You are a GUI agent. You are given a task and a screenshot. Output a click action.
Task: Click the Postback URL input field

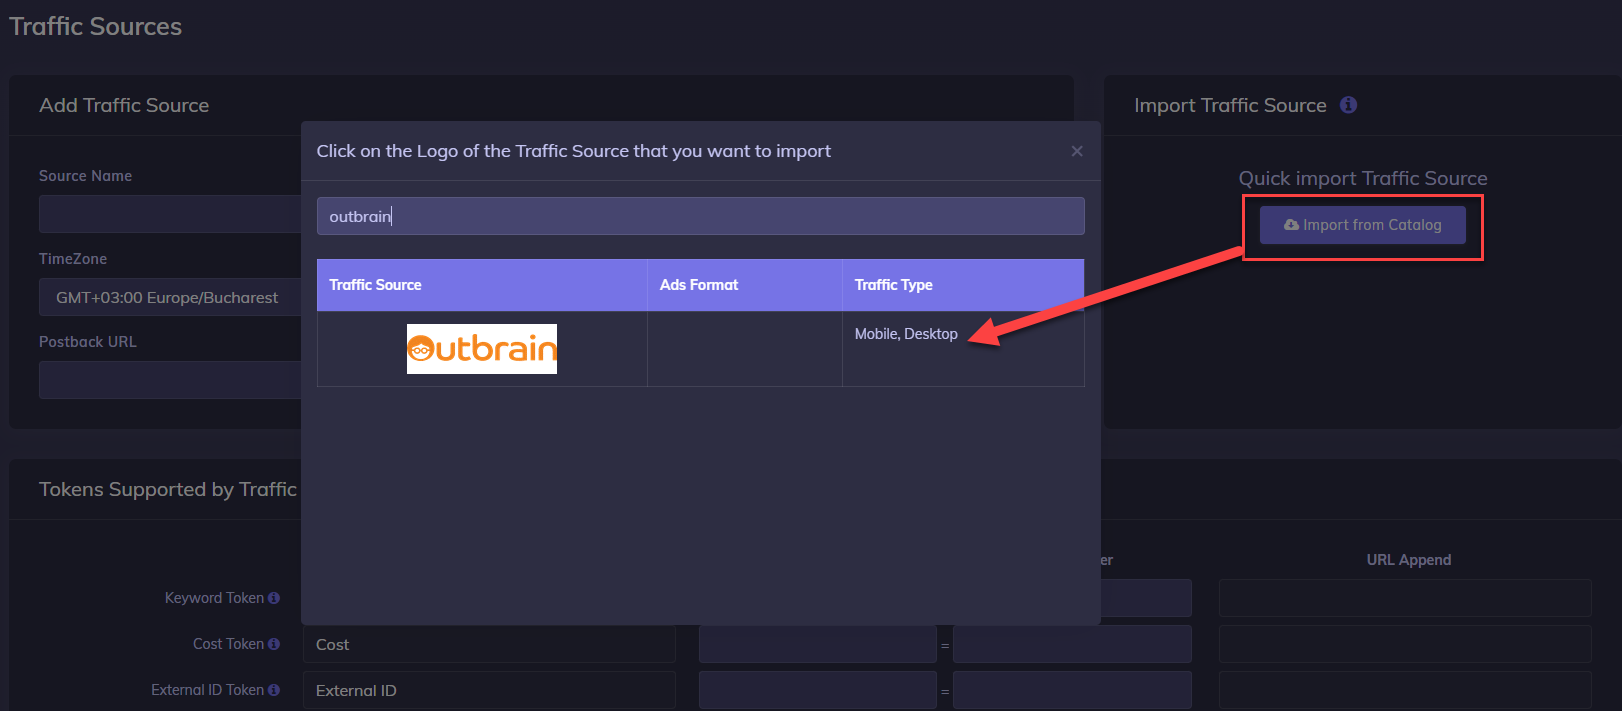170,380
